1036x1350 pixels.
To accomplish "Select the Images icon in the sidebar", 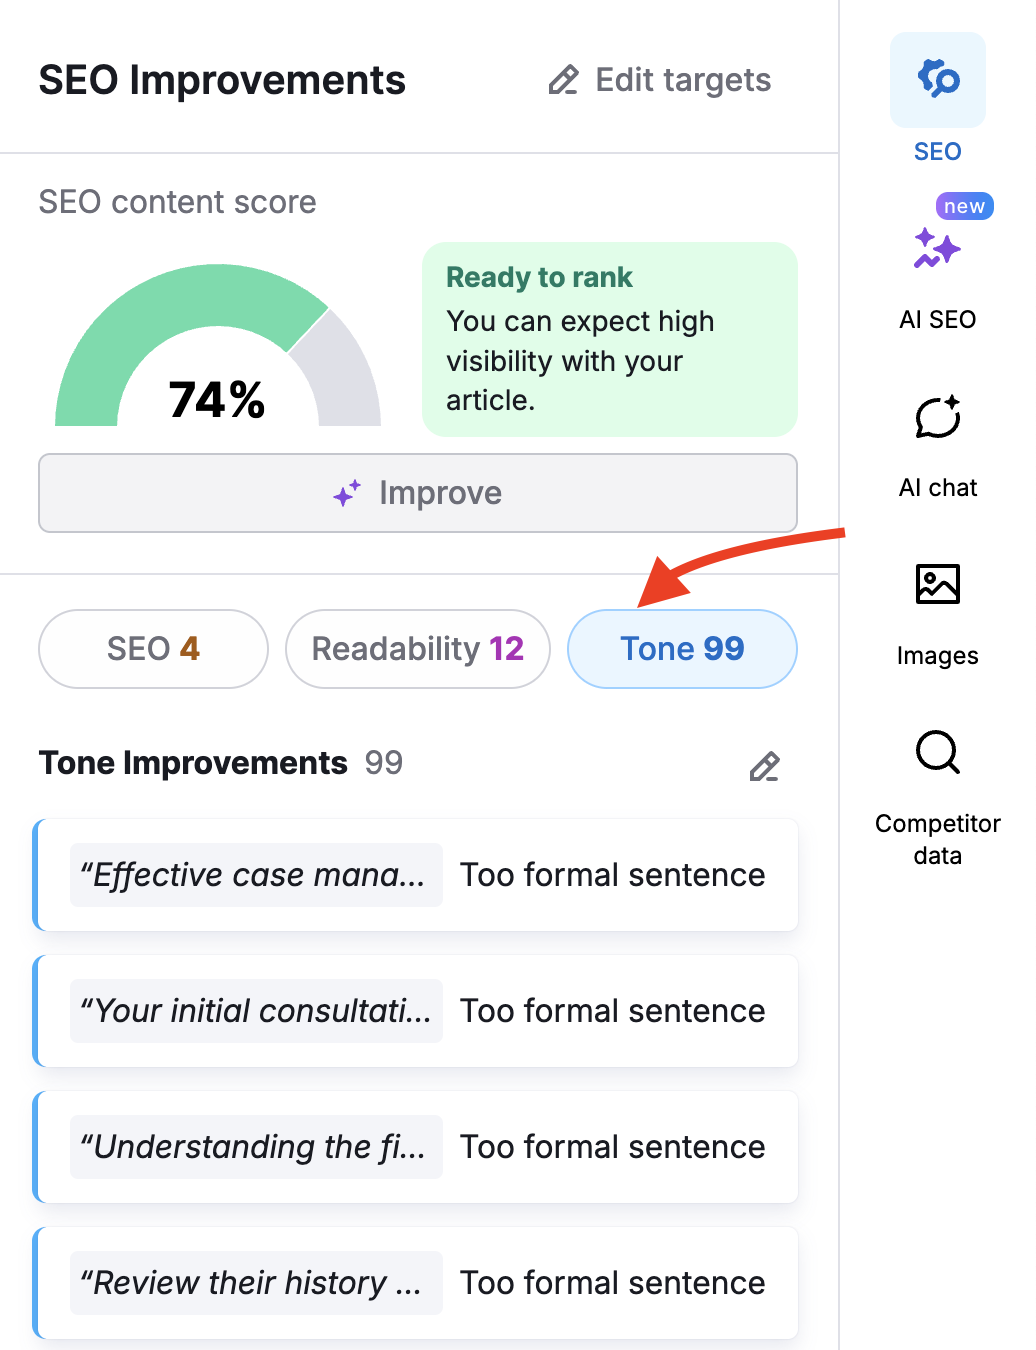I will [x=936, y=584].
